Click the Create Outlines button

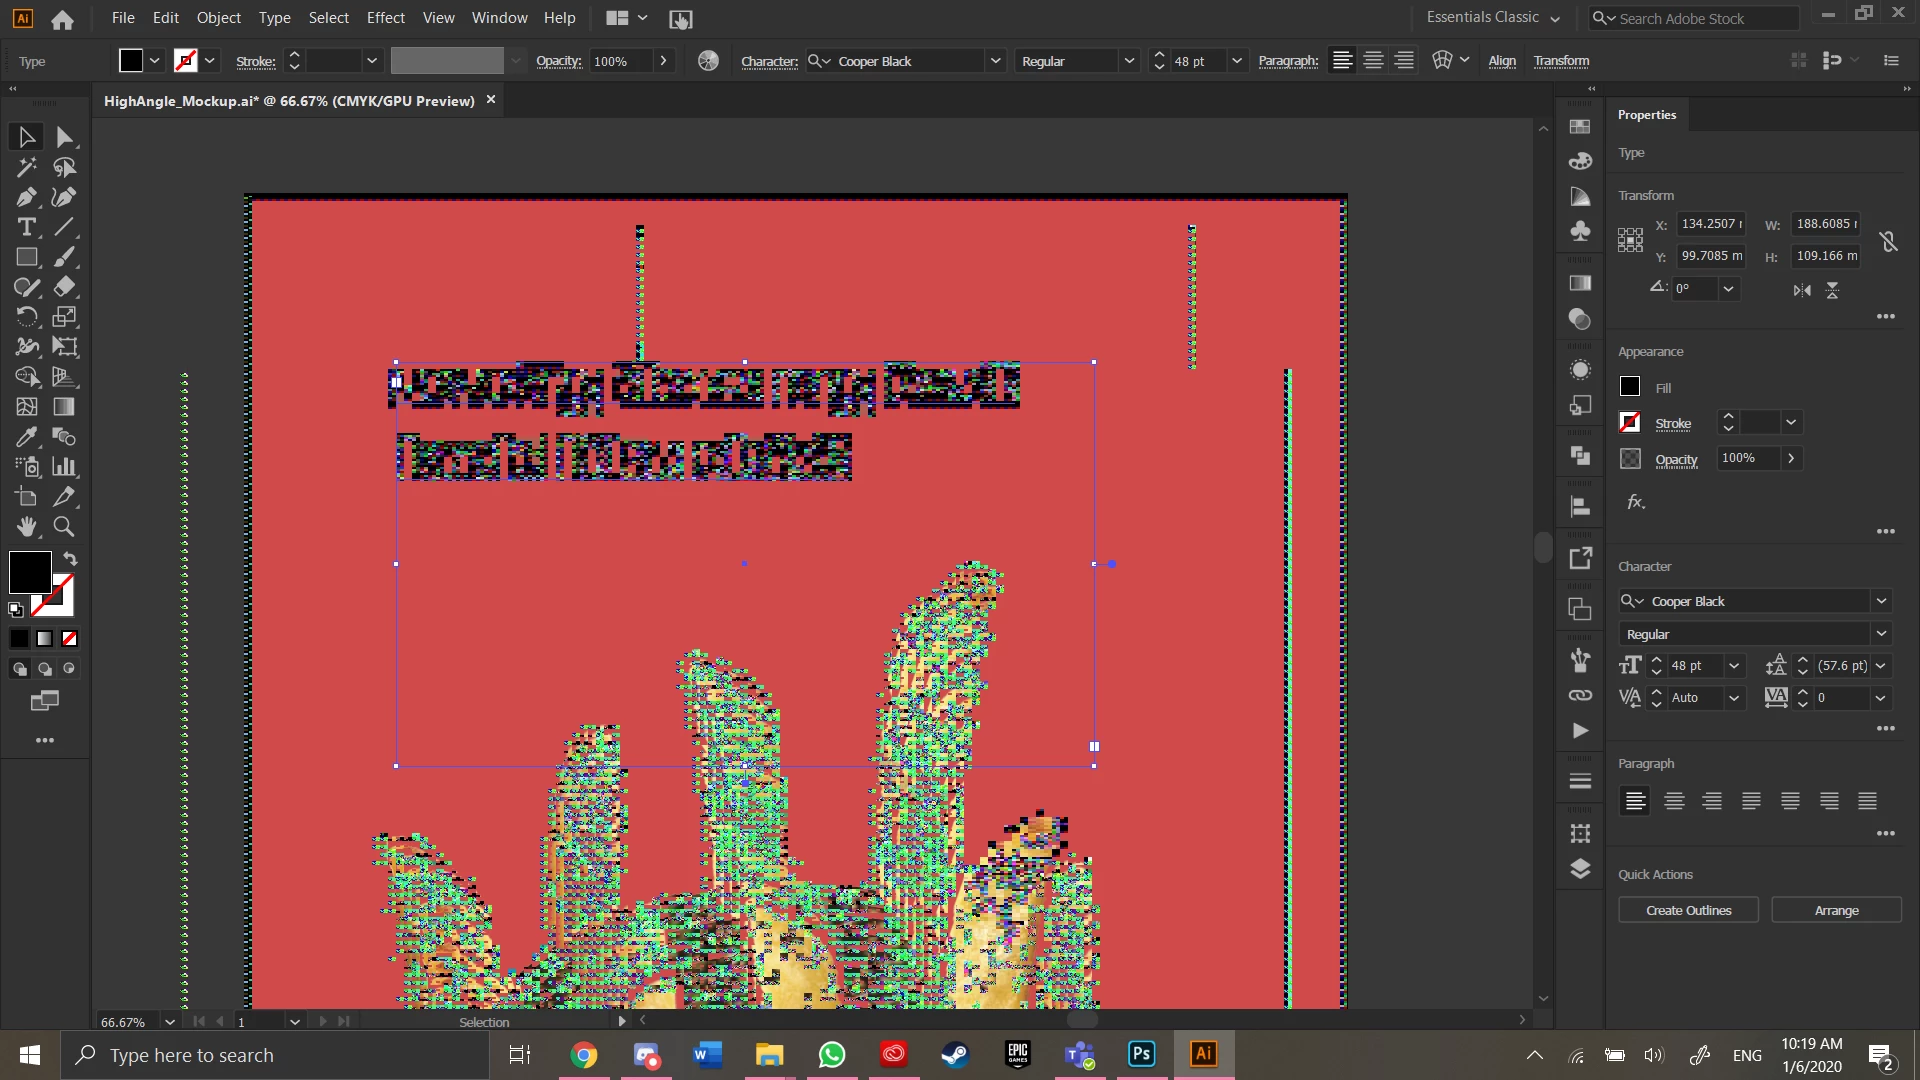[1688, 910]
